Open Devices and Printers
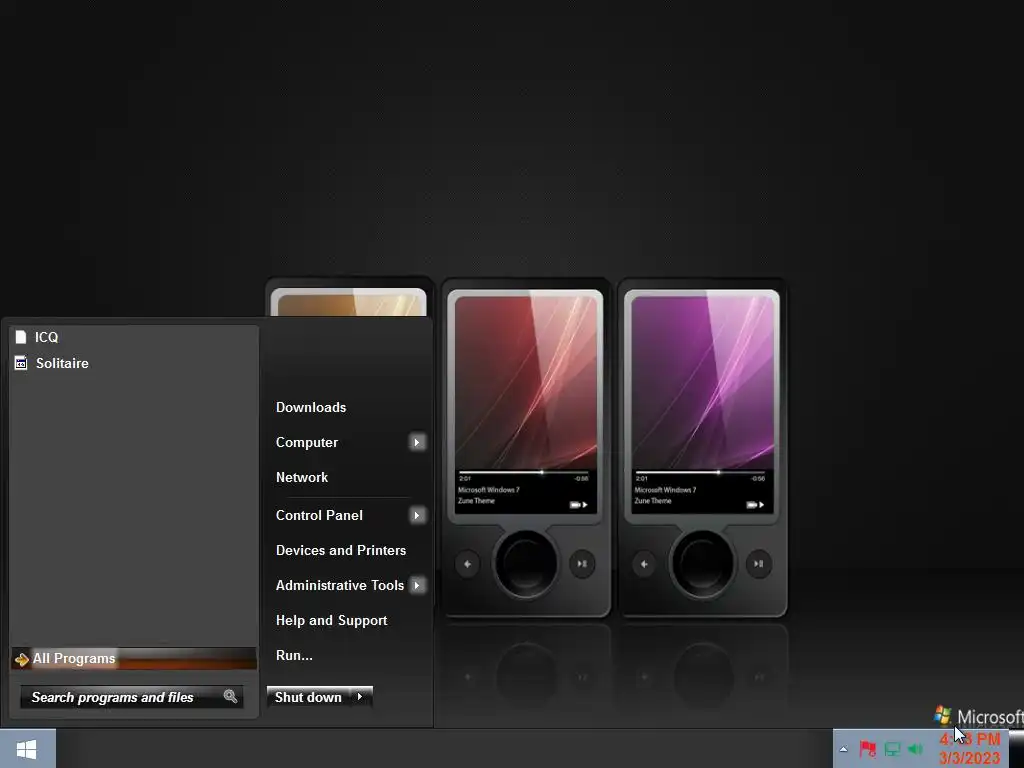The height and width of the screenshot is (768, 1024). click(x=341, y=551)
